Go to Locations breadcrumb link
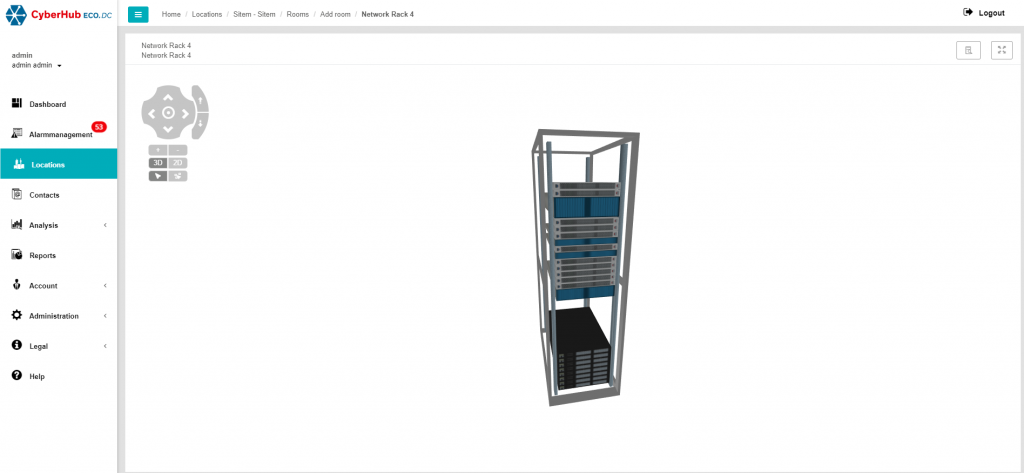 coord(207,14)
